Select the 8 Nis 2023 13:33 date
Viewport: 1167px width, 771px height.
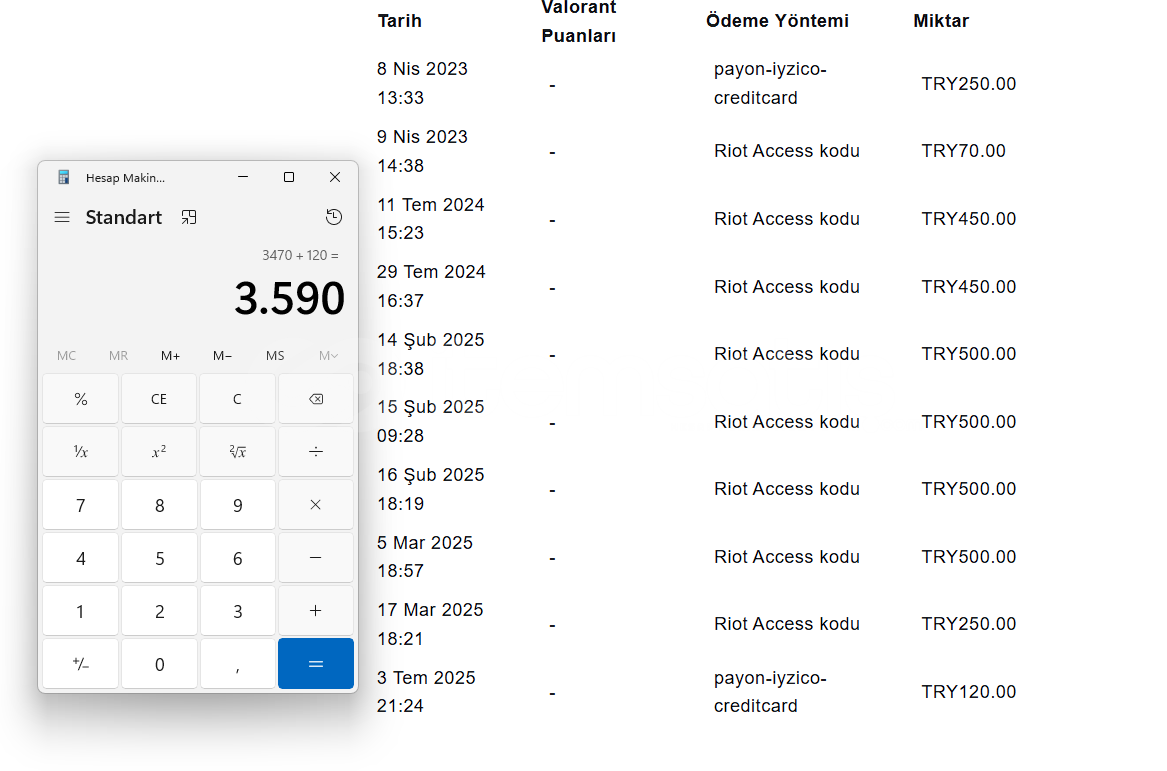(422, 83)
